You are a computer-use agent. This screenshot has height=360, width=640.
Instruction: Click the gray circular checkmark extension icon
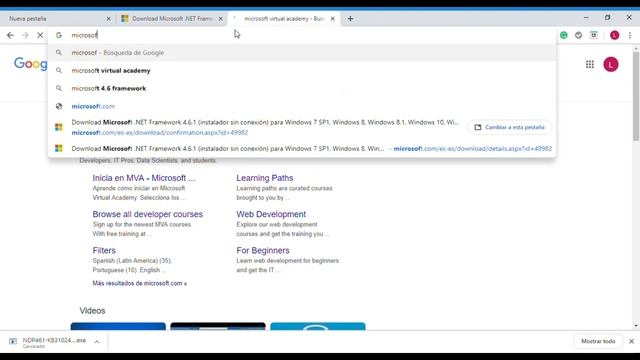578,36
